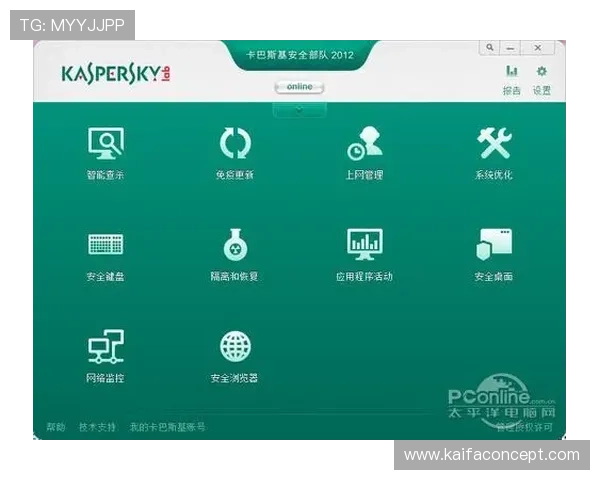This screenshot has height=480, width=600.
Task: Launch 免疫更新 update arrows icon
Action: point(235,143)
